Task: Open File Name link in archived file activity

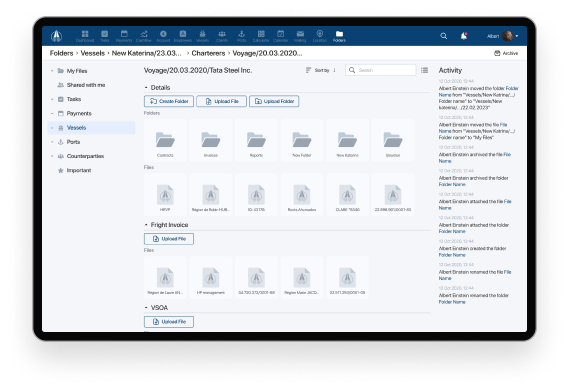Action: click(507, 155)
